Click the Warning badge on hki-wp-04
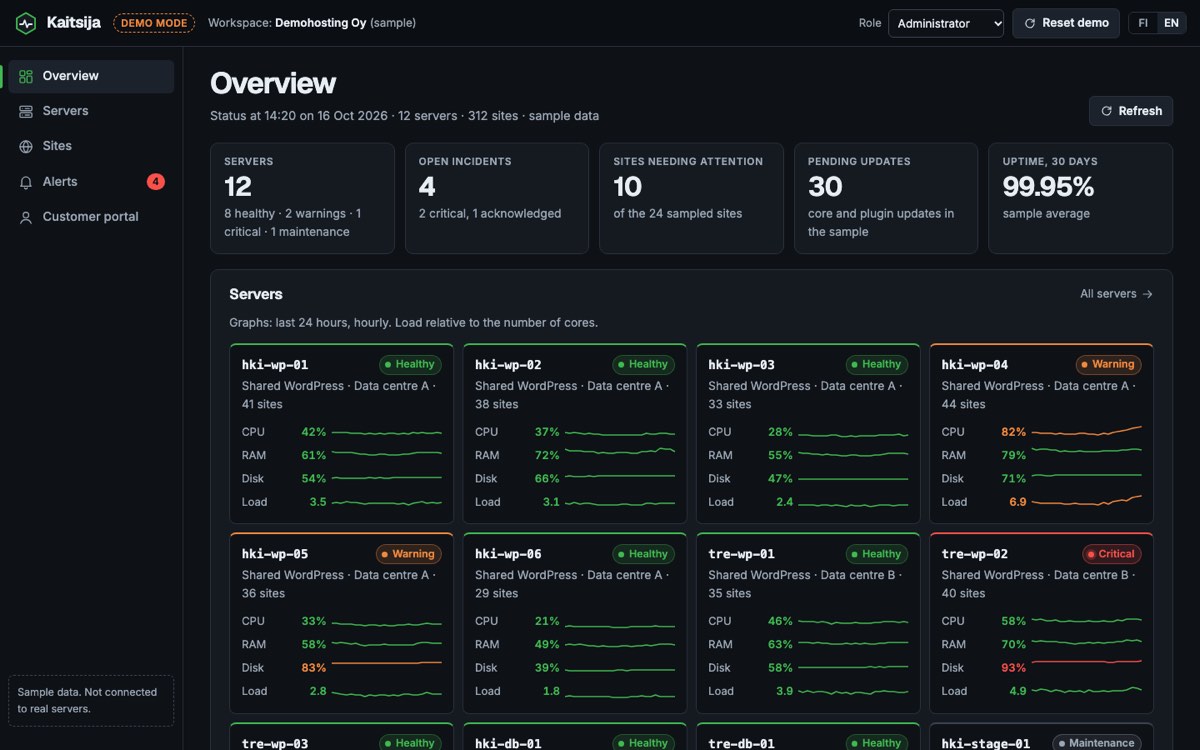 pyautogui.click(x=1108, y=365)
